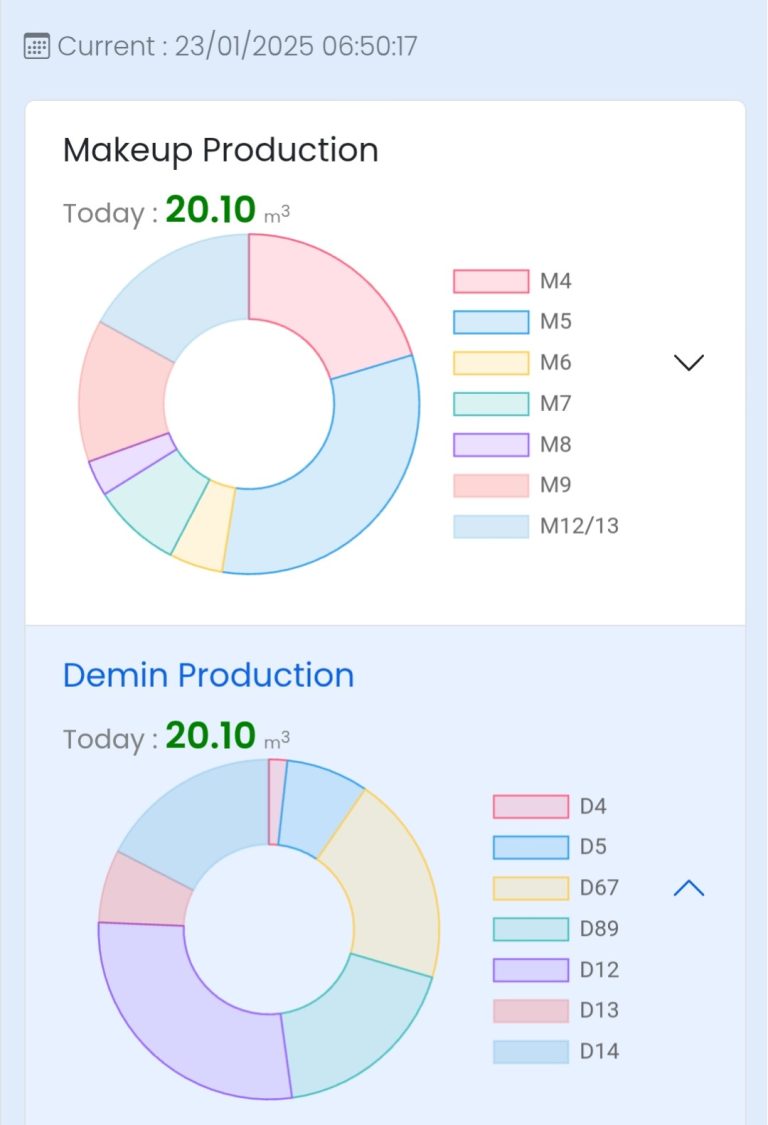768x1125 pixels.
Task: Toggle M5 series in Makeup legend
Action: tap(490, 322)
